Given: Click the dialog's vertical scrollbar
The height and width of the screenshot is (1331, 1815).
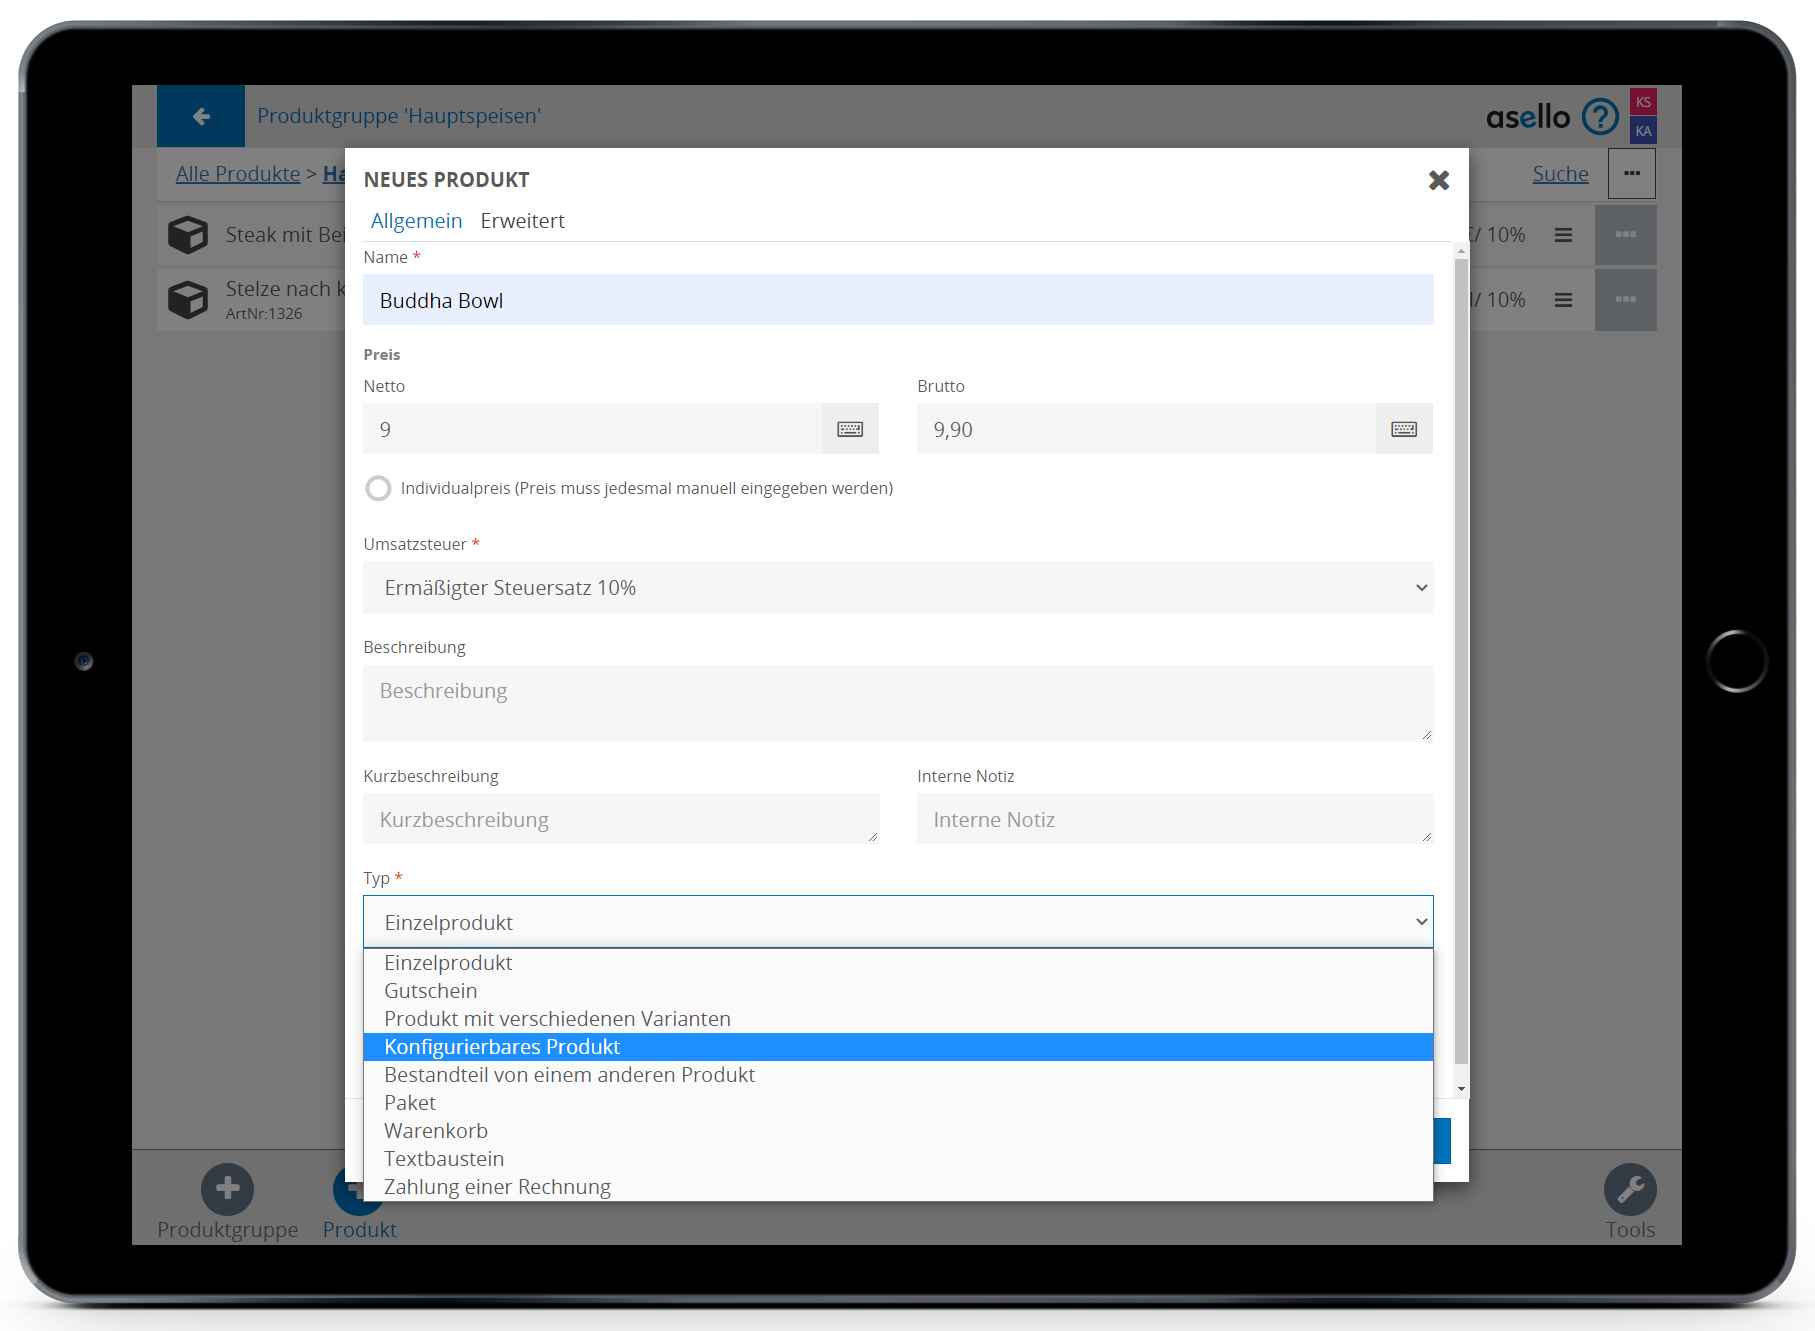Looking at the screenshot, I should (1461, 660).
